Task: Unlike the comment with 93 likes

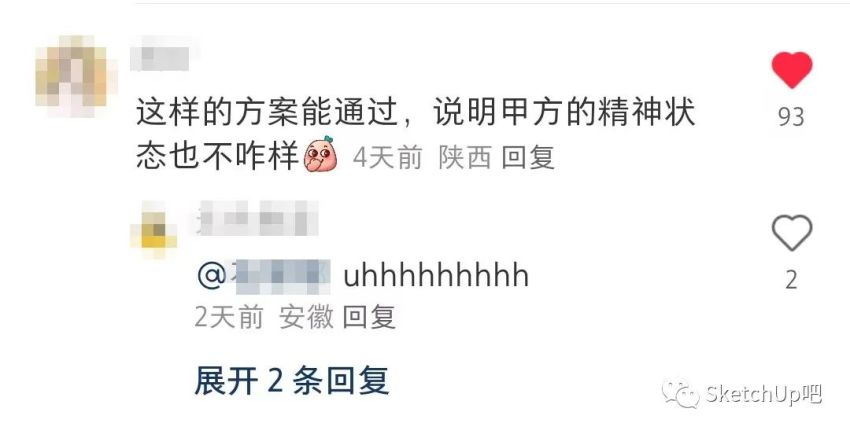Action: [792, 70]
